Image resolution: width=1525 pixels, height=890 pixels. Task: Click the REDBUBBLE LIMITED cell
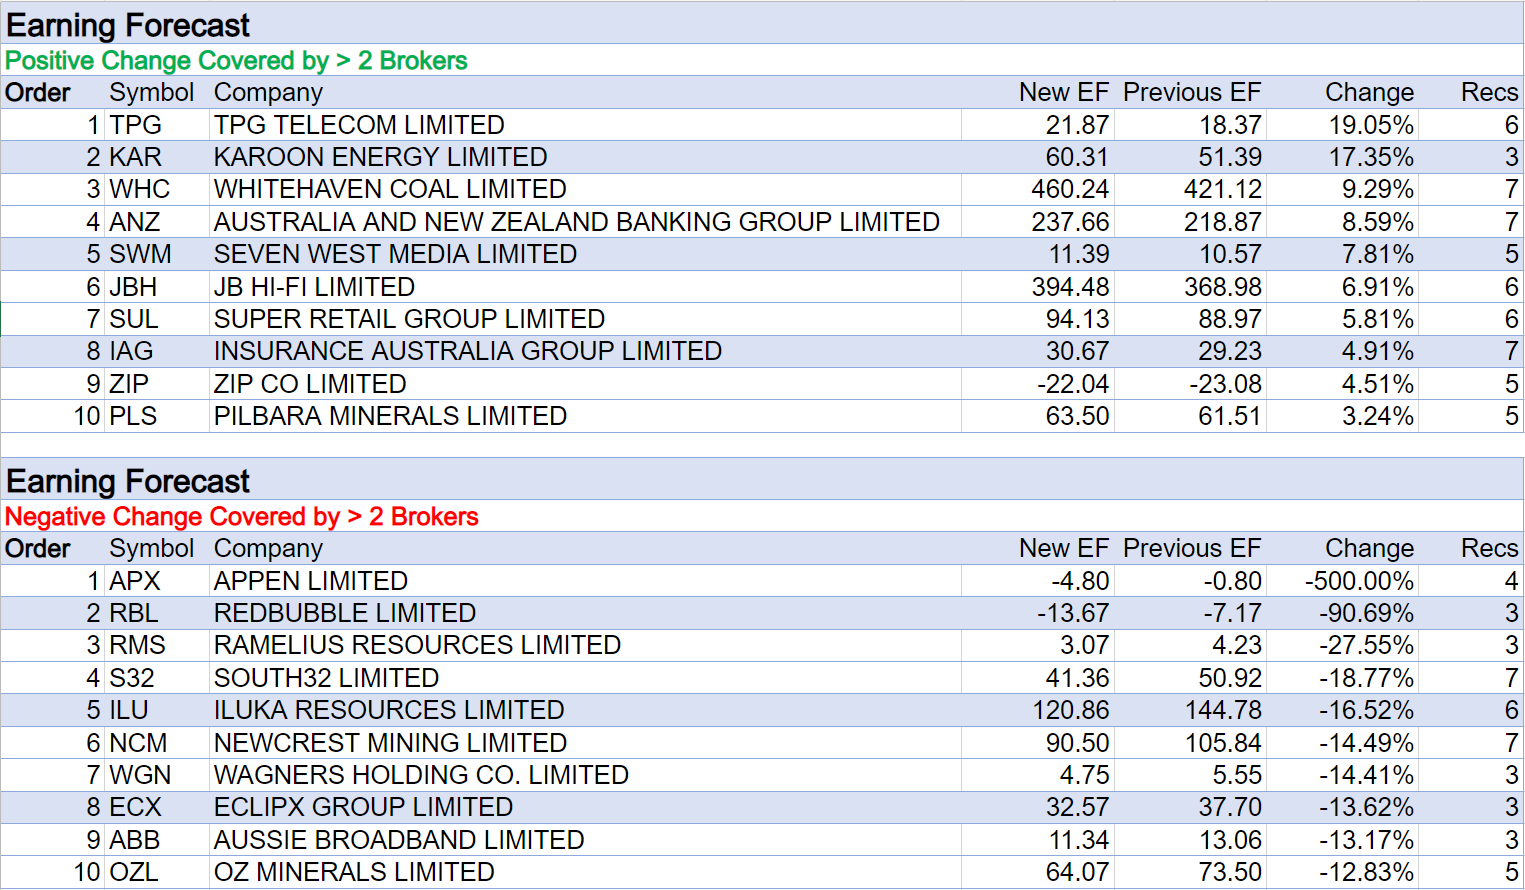click(x=345, y=613)
